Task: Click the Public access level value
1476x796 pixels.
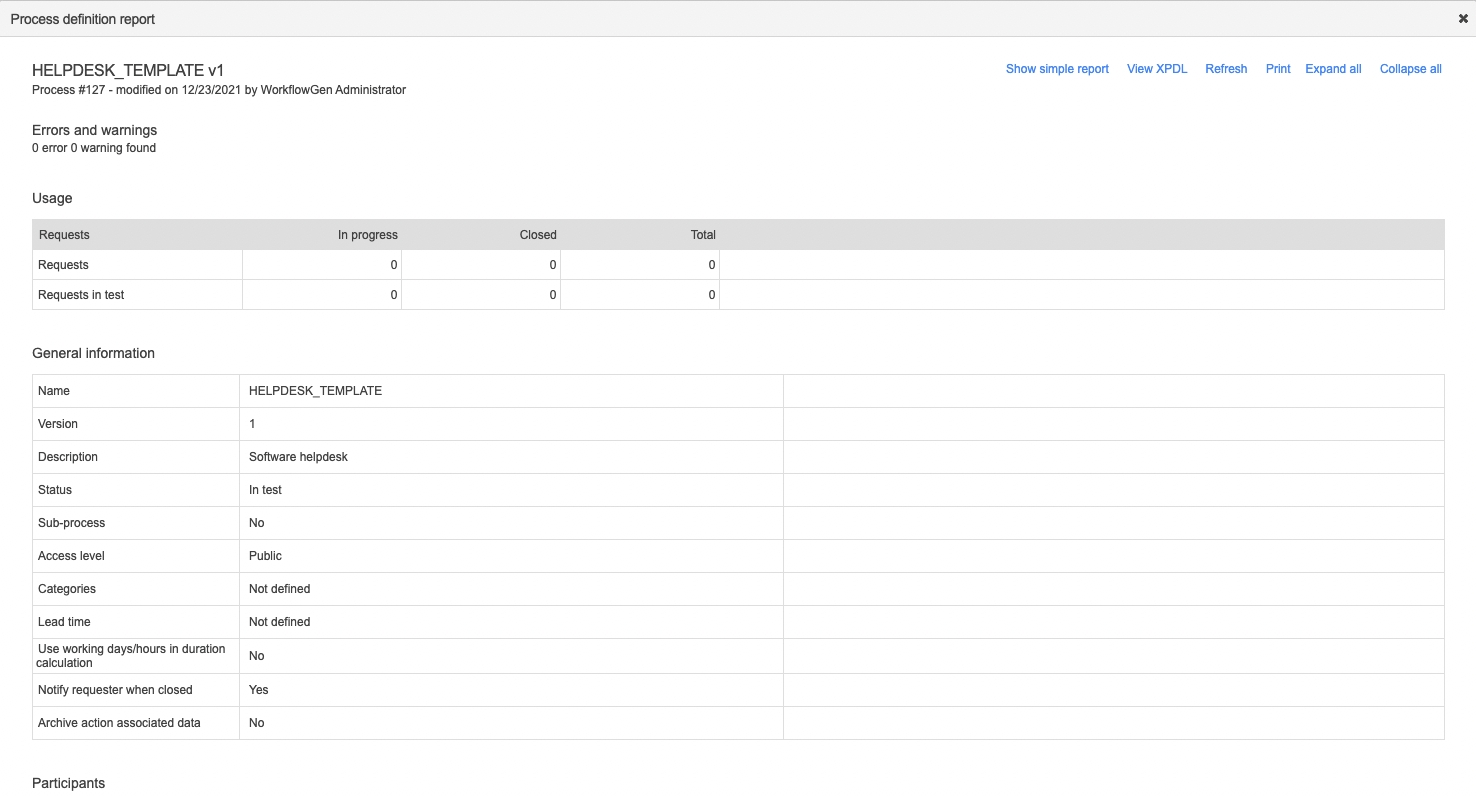Action: pyautogui.click(x=265, y=556)
